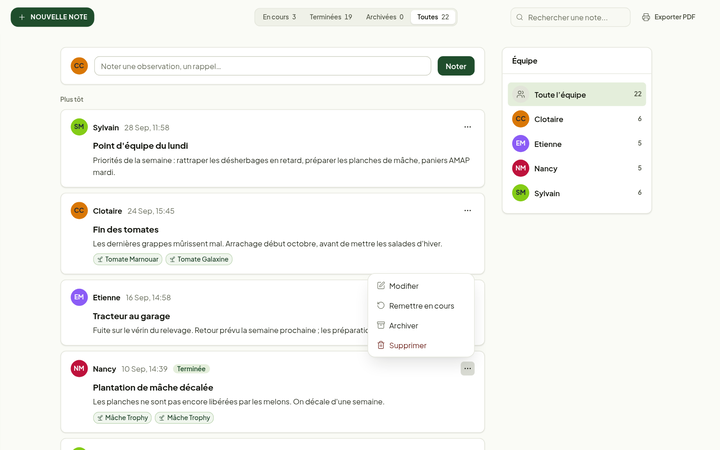
Task: Open the options menu on Sylvain's note
Action: coord(467,127)
